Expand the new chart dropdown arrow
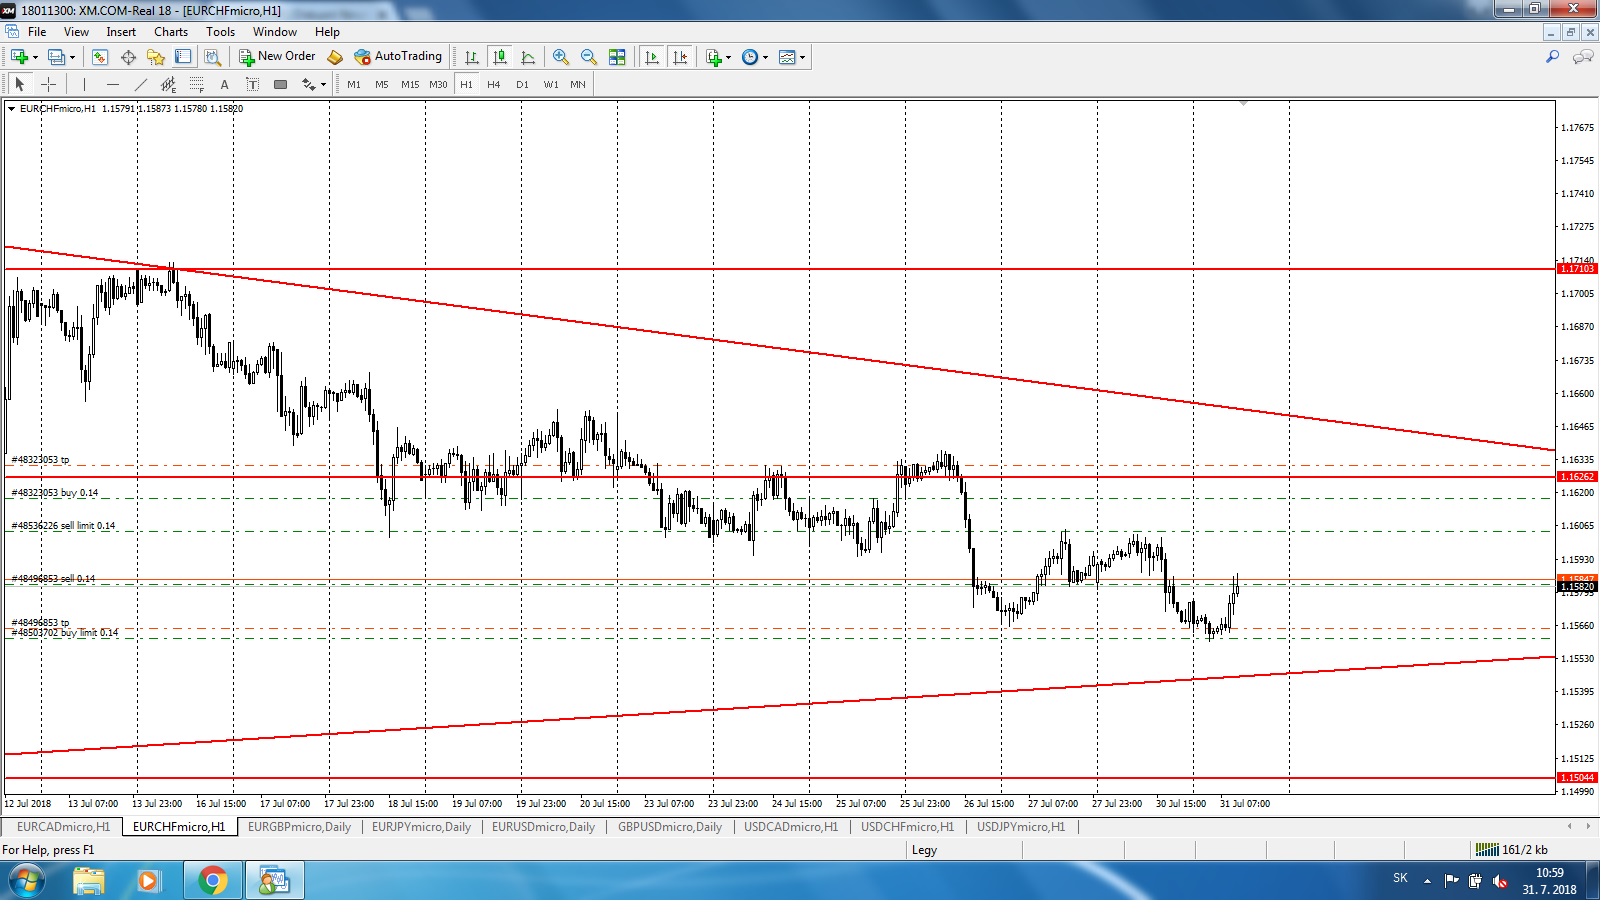This screenshot has width=1620, height=924. (x=36, y=58)
